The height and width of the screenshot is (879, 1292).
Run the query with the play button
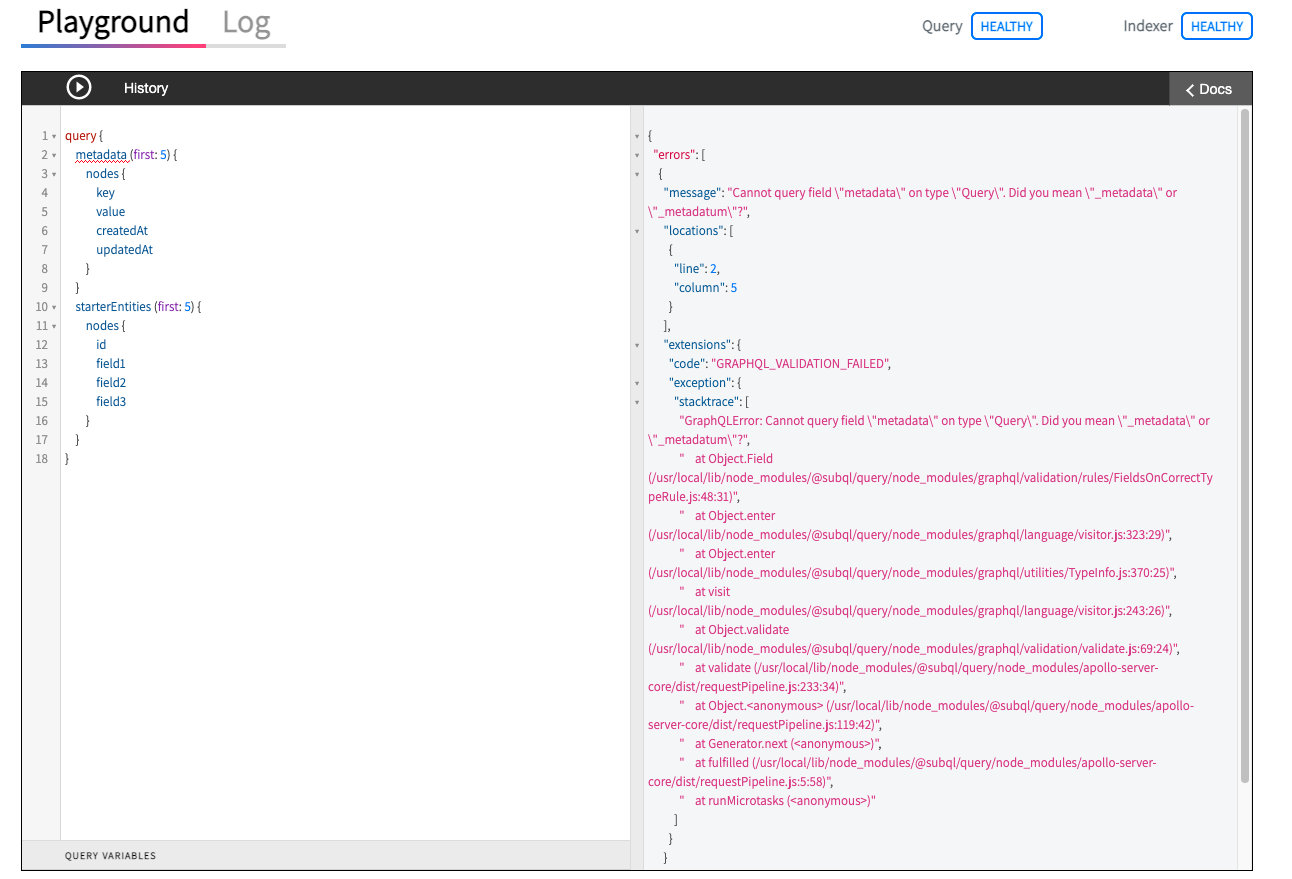tap(79, 88)
